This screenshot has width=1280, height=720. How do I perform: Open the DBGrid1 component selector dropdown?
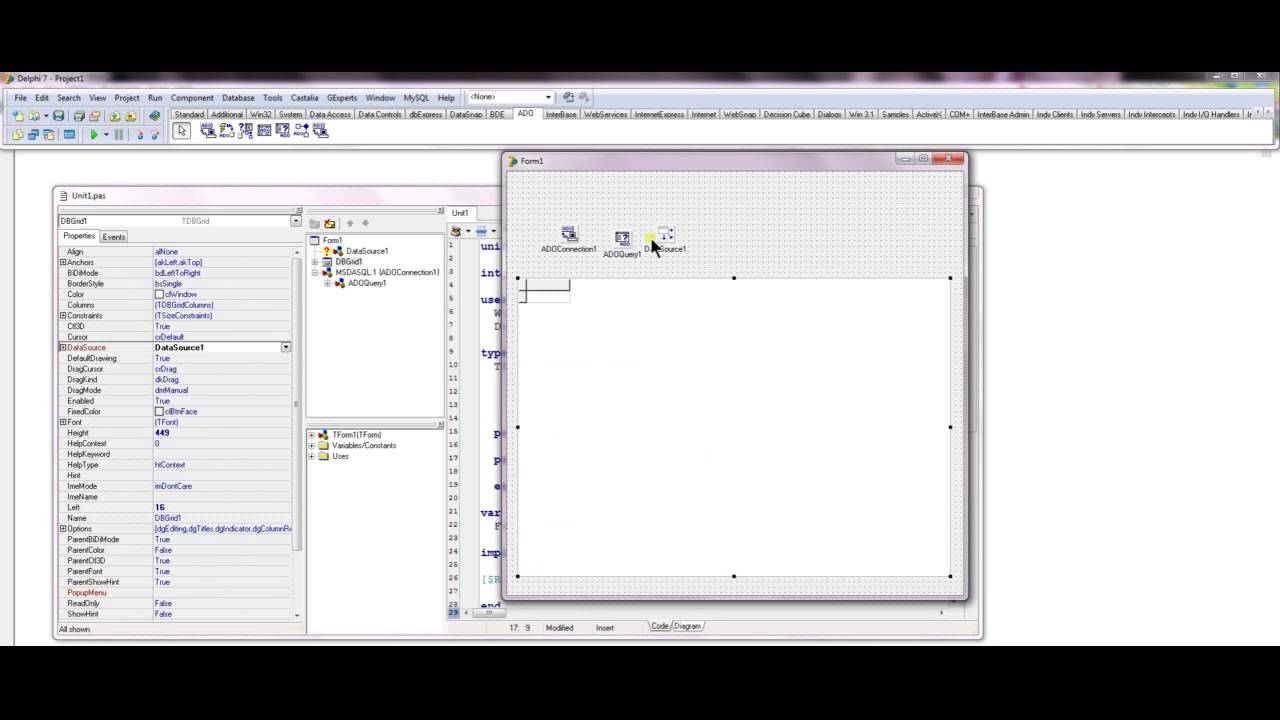tap(295, 221)
